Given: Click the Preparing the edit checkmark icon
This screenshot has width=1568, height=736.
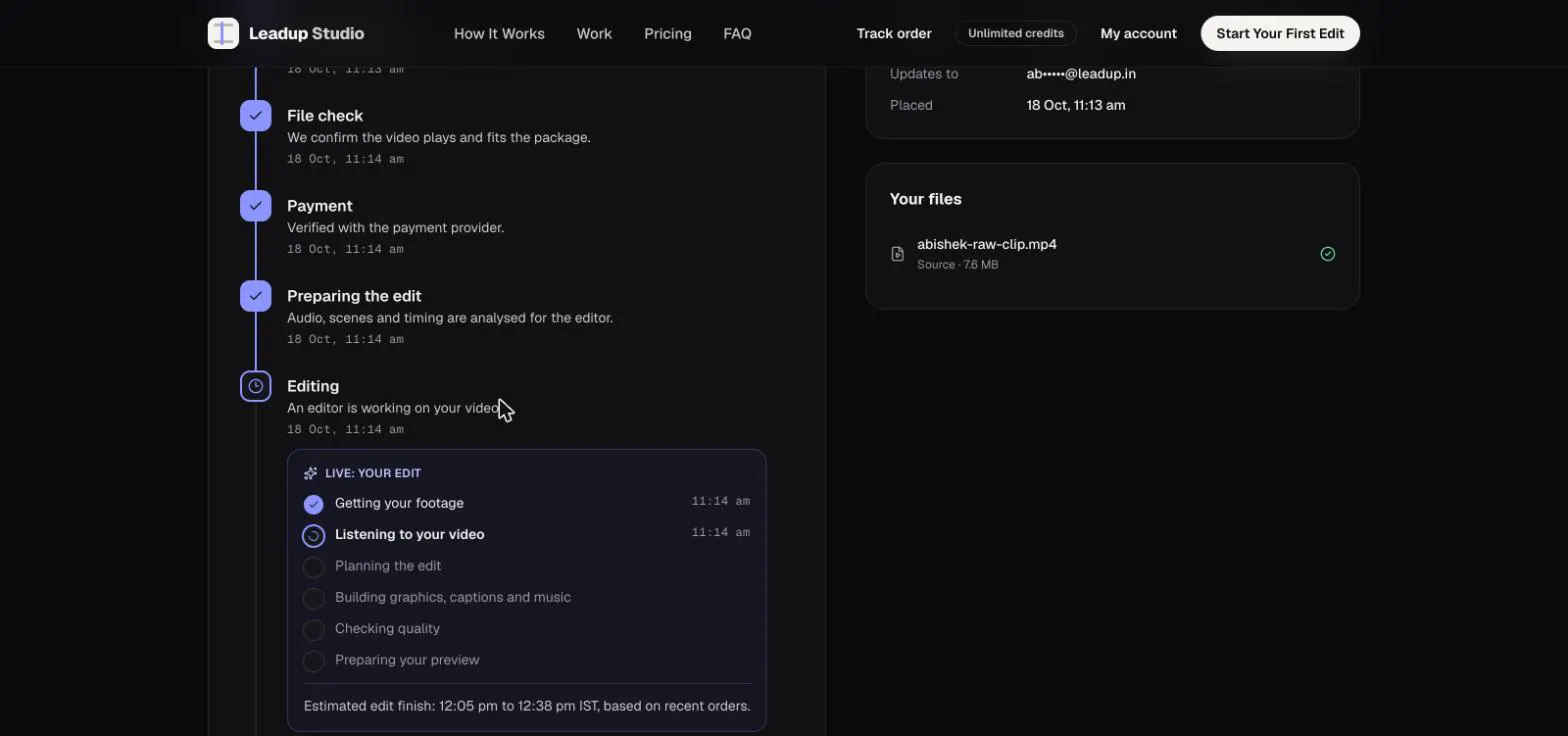Looking at the screenshot, I should (256, 296).
